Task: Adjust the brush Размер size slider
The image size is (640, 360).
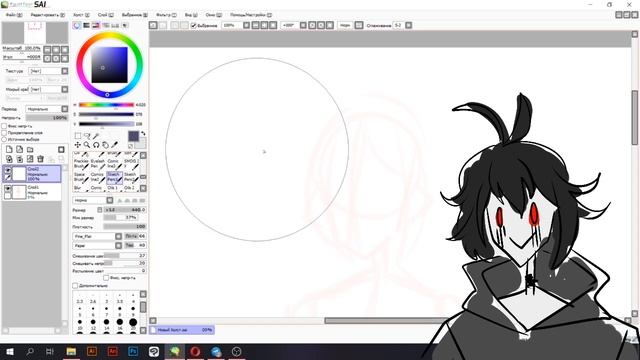Action: [x=124, y=210]
